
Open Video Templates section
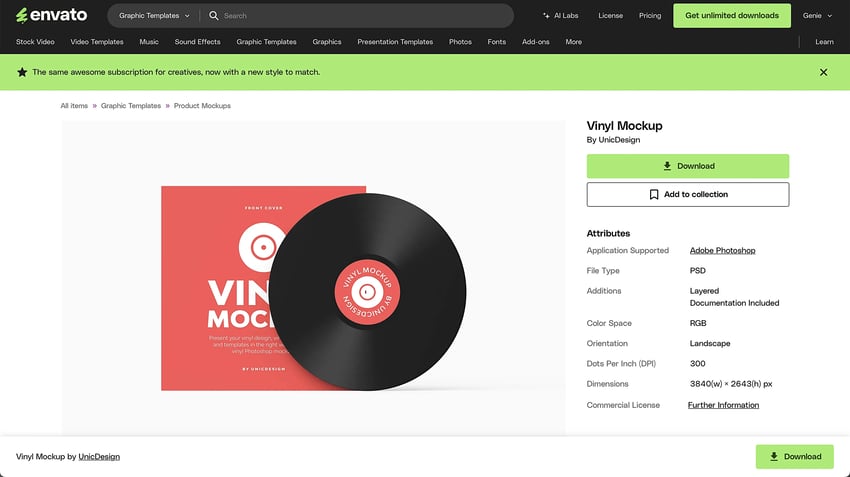[97, 42]
